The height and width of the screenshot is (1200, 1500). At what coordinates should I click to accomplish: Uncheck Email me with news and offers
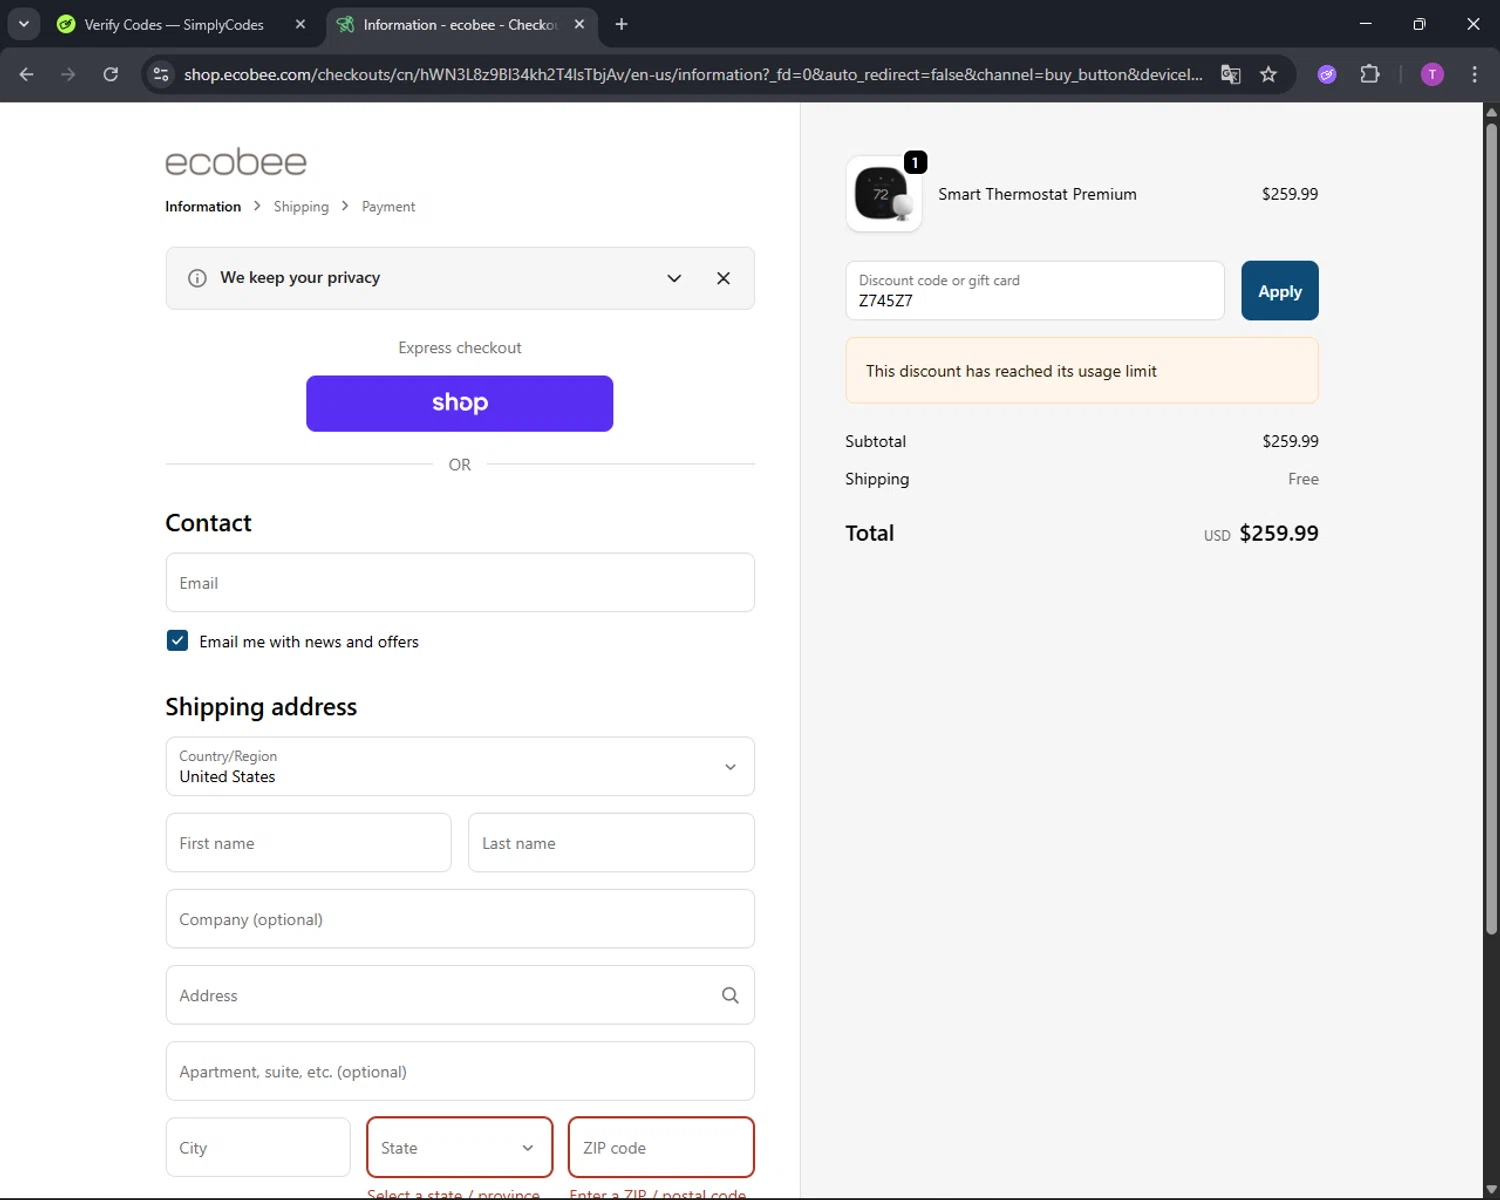pos(177,641)
